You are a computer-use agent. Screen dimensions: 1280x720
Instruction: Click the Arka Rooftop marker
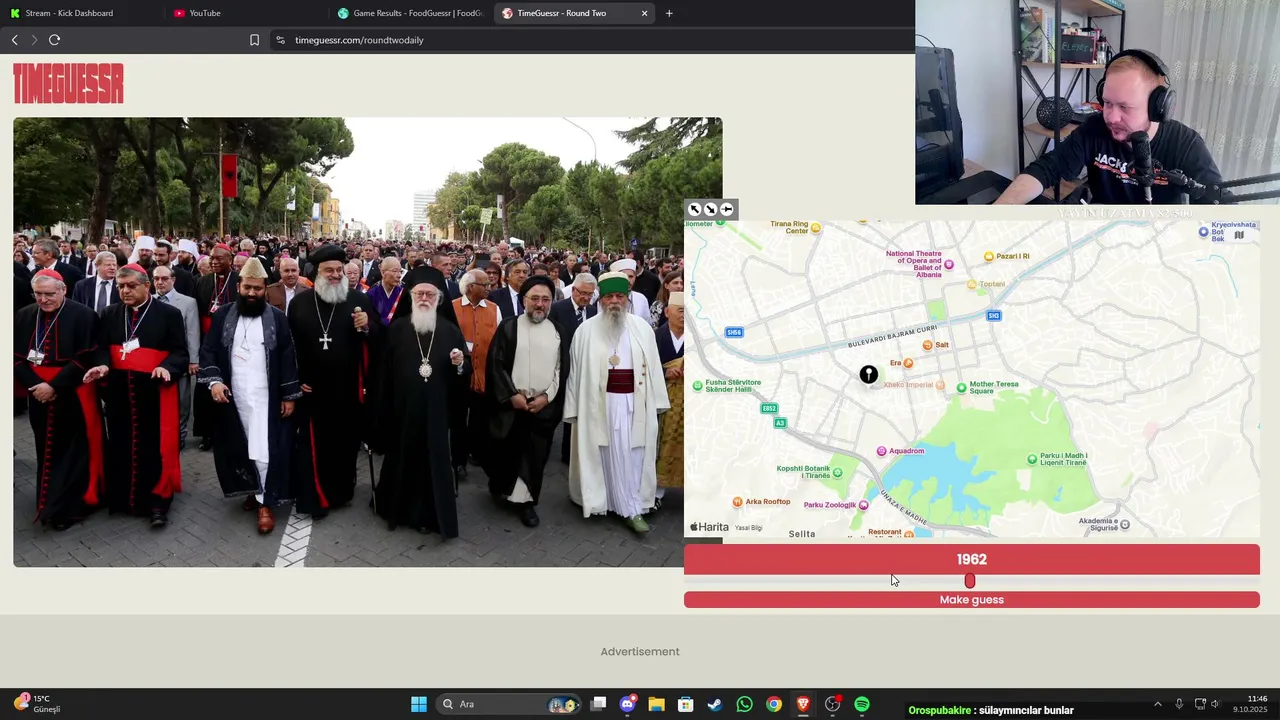tap(737, 502)
